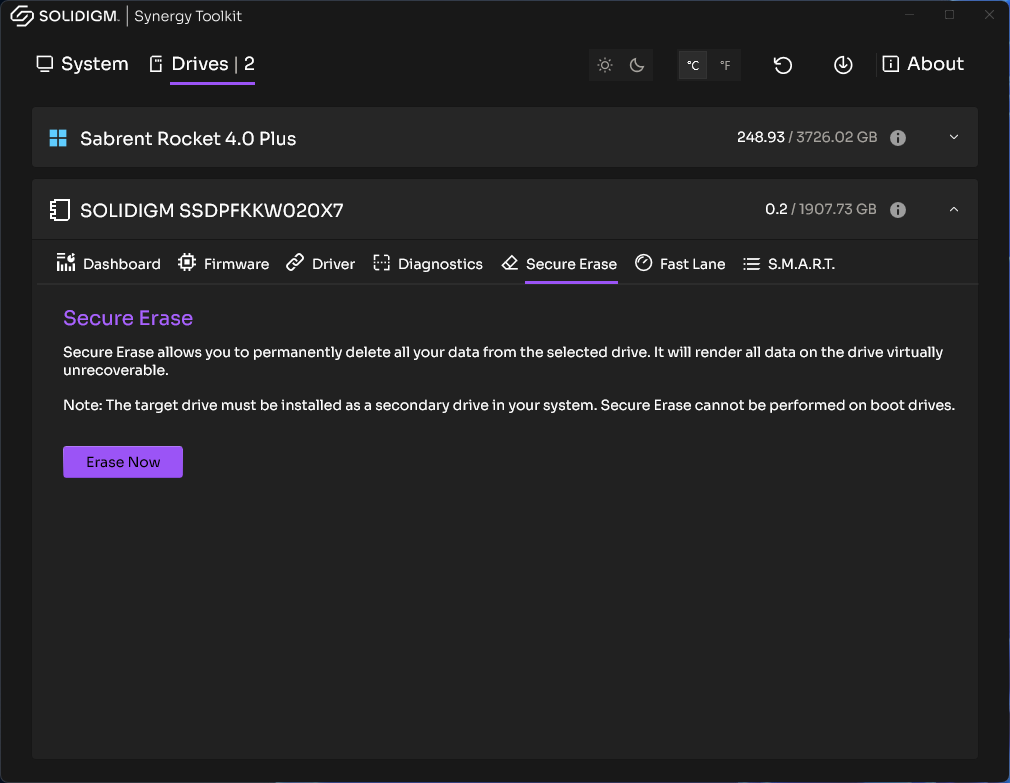Expand the Sabrent Rocket 4.0 Plus panel
The image size is (1010, 783).
click(954, 137)
